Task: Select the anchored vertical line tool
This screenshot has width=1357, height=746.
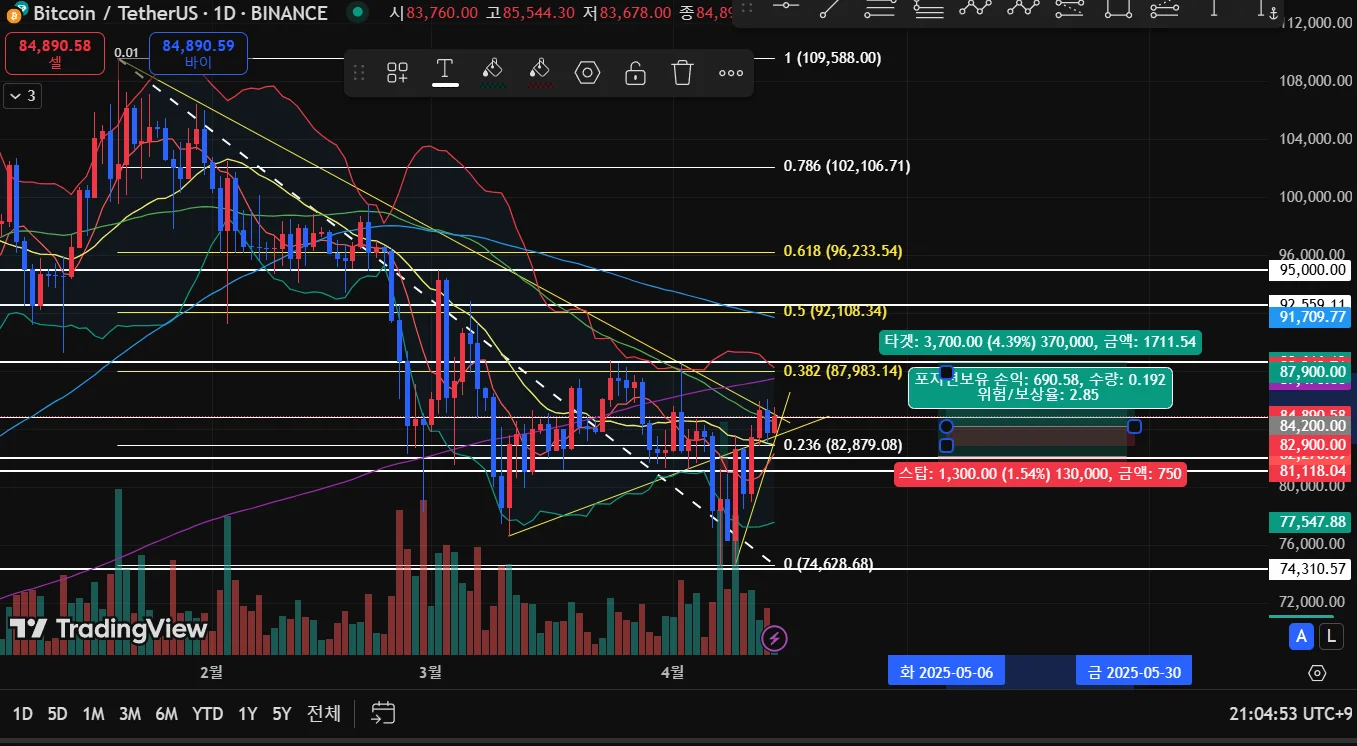Action: [x=1269, y=9]
